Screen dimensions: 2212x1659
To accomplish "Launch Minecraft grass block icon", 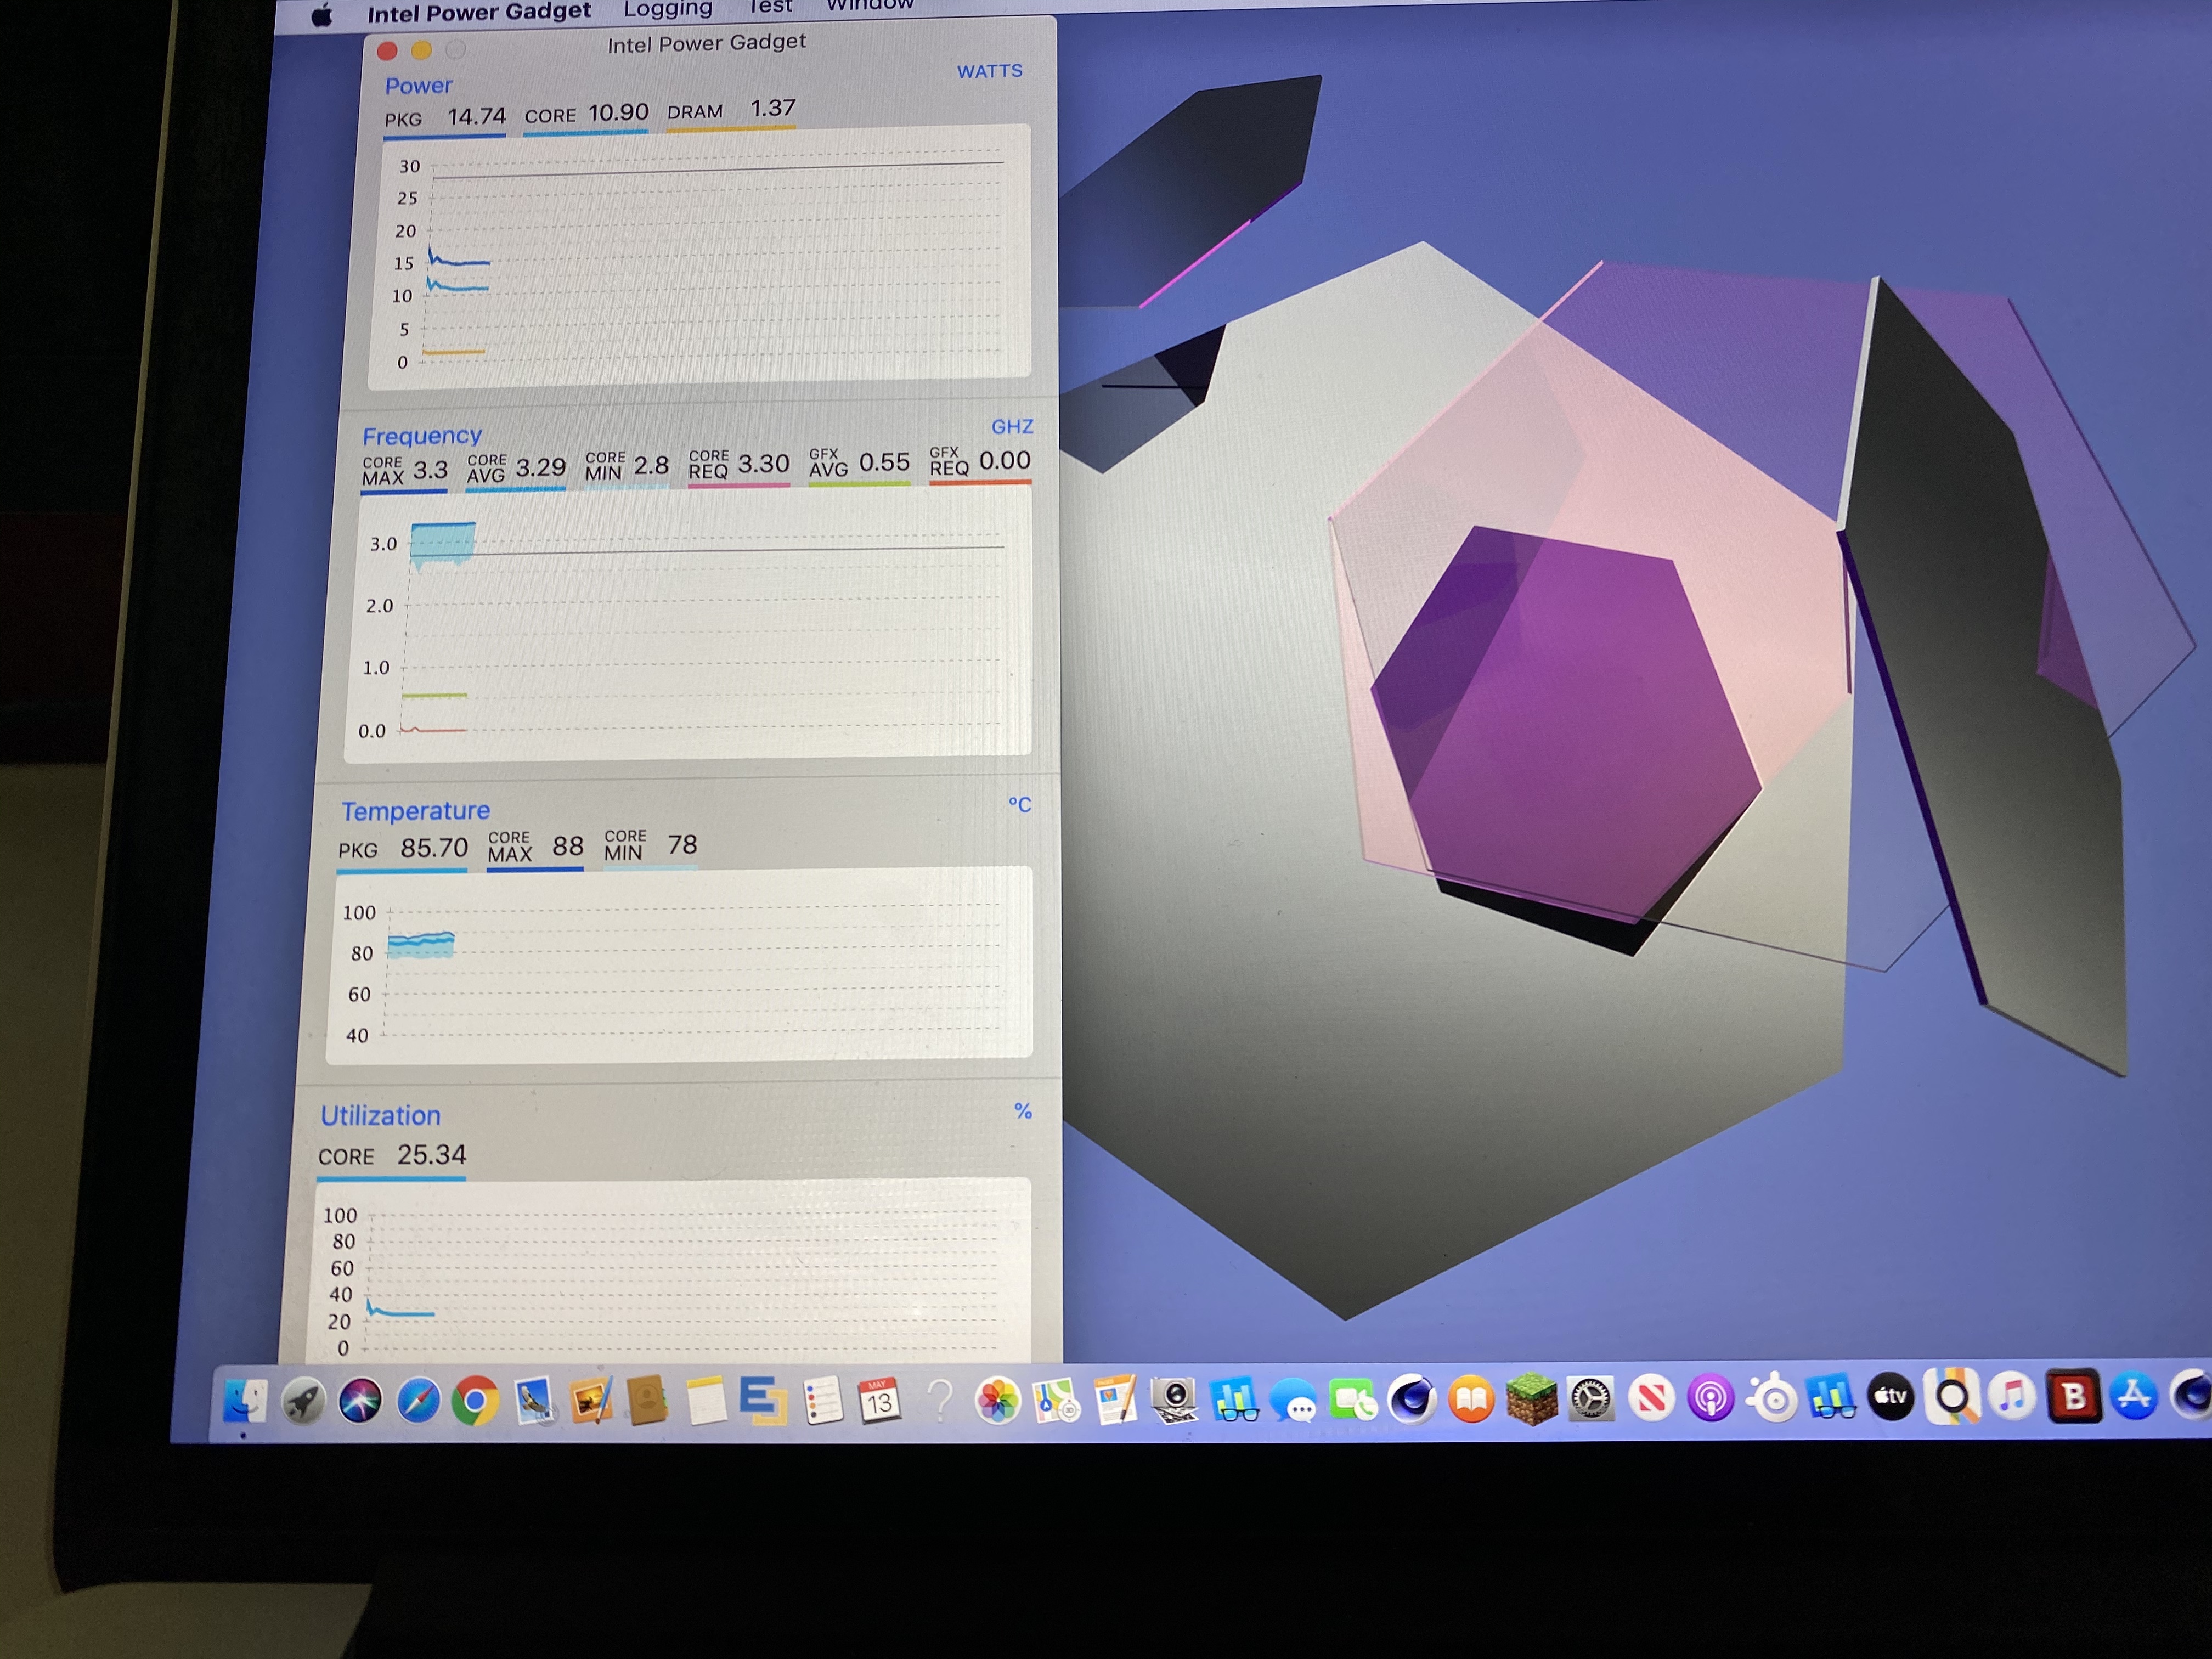I will coord(1531,1398).
